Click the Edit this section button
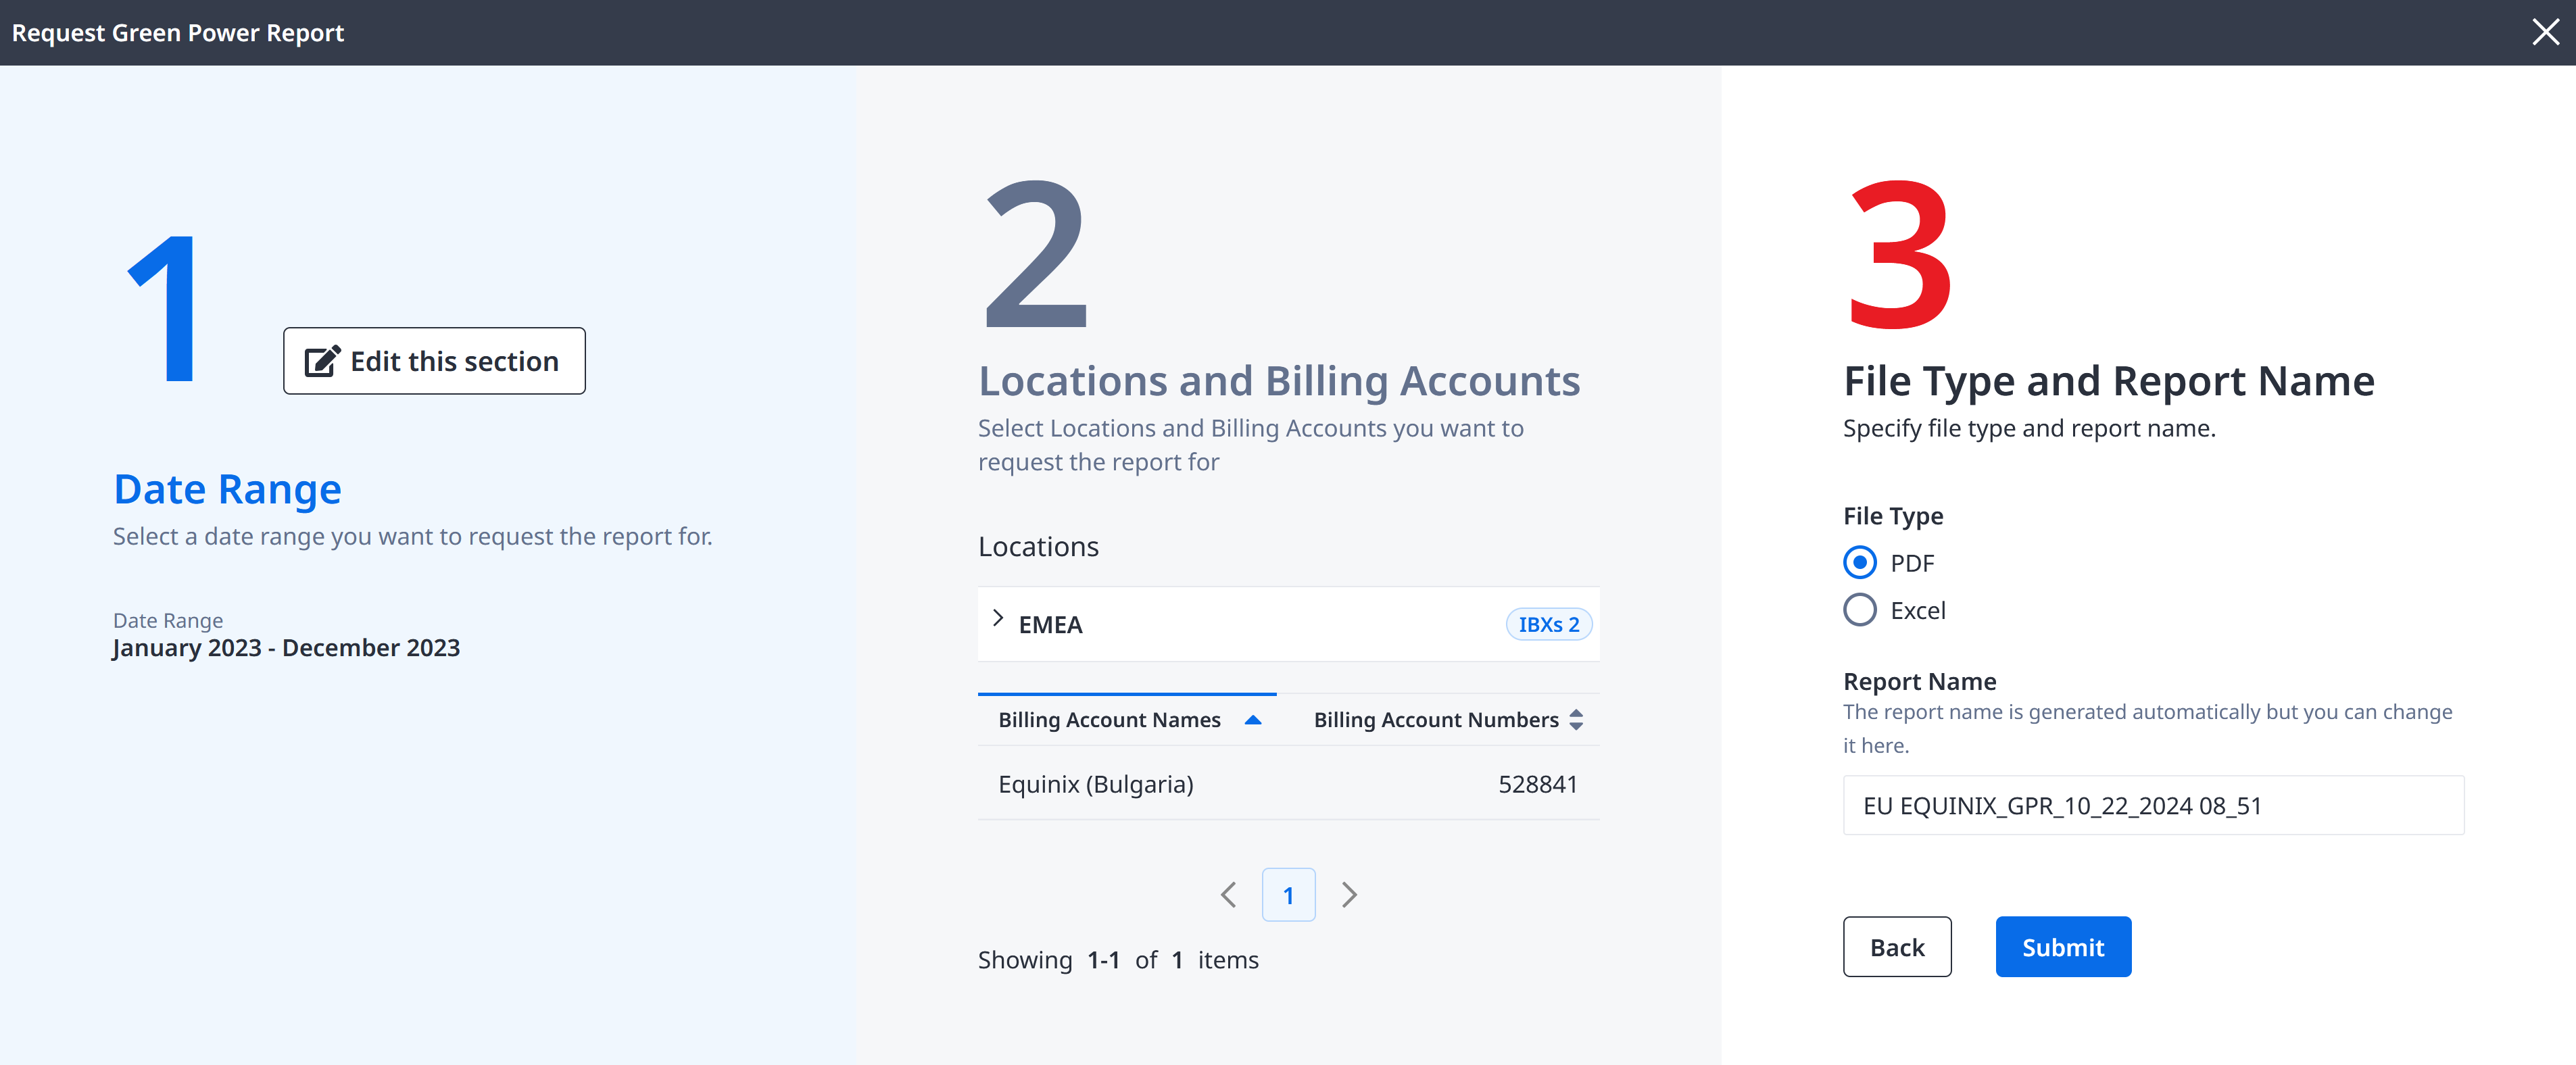The width and height of the screenshot is (2576, 1065). click(x=434, y=361)
